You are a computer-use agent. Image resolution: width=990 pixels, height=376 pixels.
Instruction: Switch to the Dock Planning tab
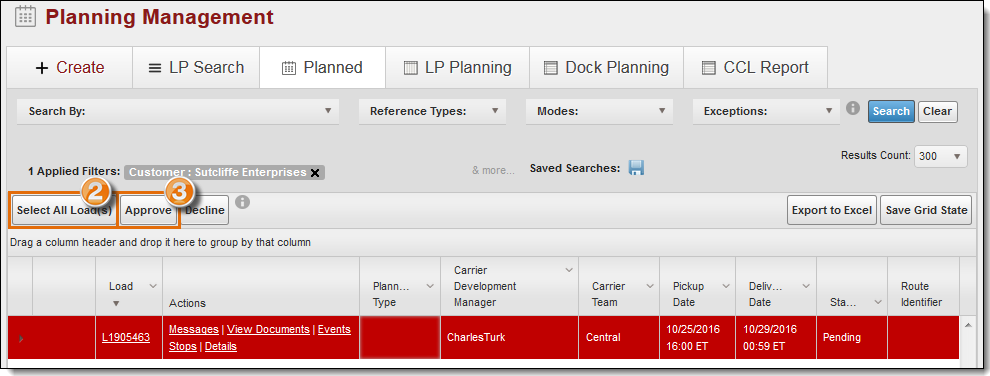tap(607, 68)
